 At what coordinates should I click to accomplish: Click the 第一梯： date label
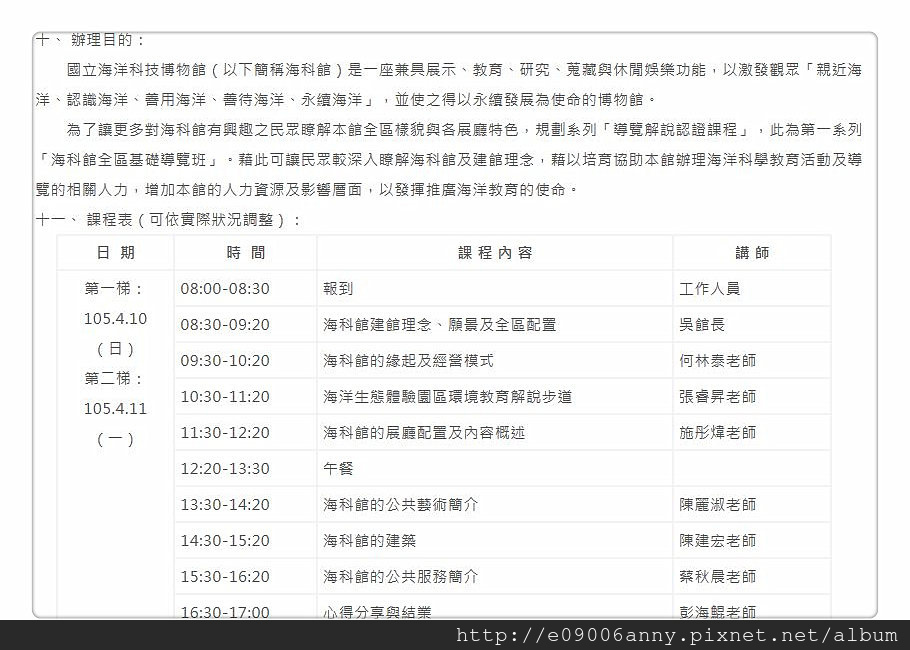point(114,288)
